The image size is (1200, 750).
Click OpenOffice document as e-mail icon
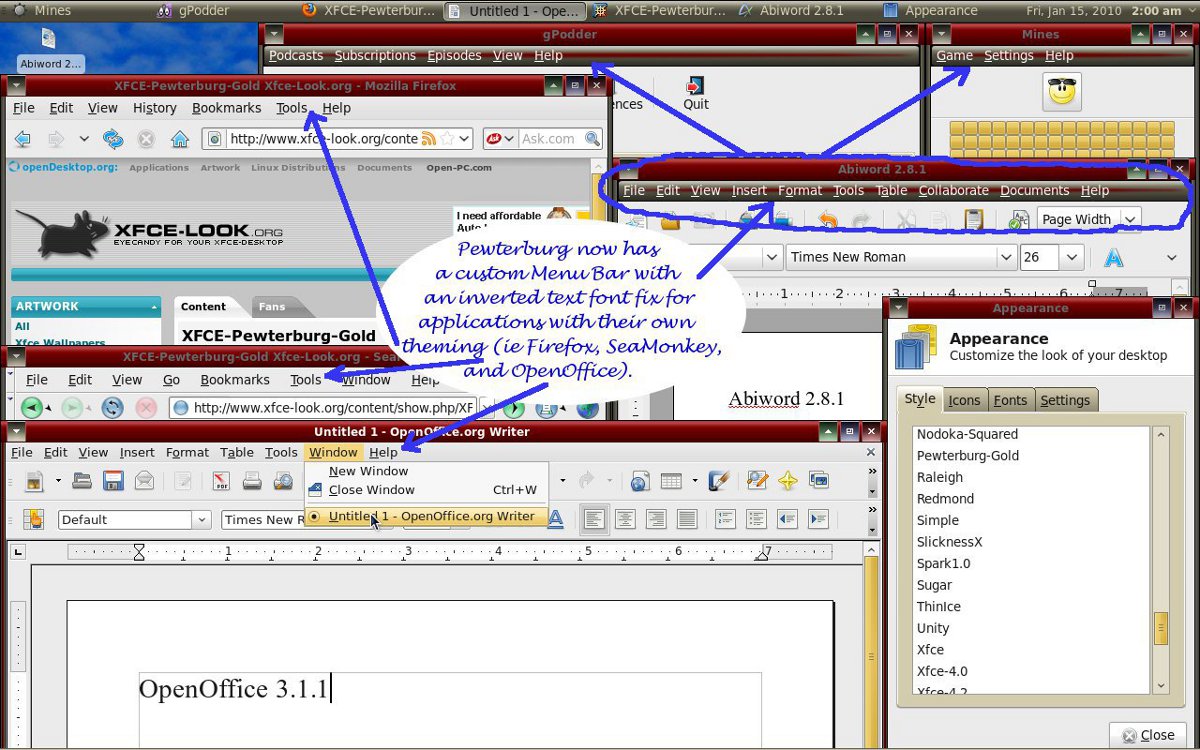(x=144, y=481)
